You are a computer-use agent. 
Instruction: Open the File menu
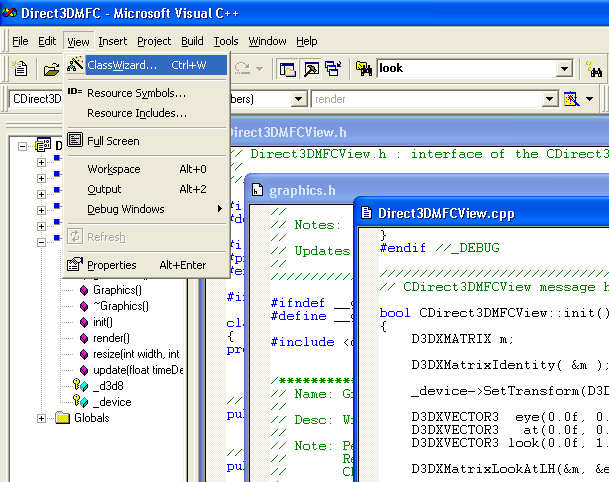(x=20, y=41)
